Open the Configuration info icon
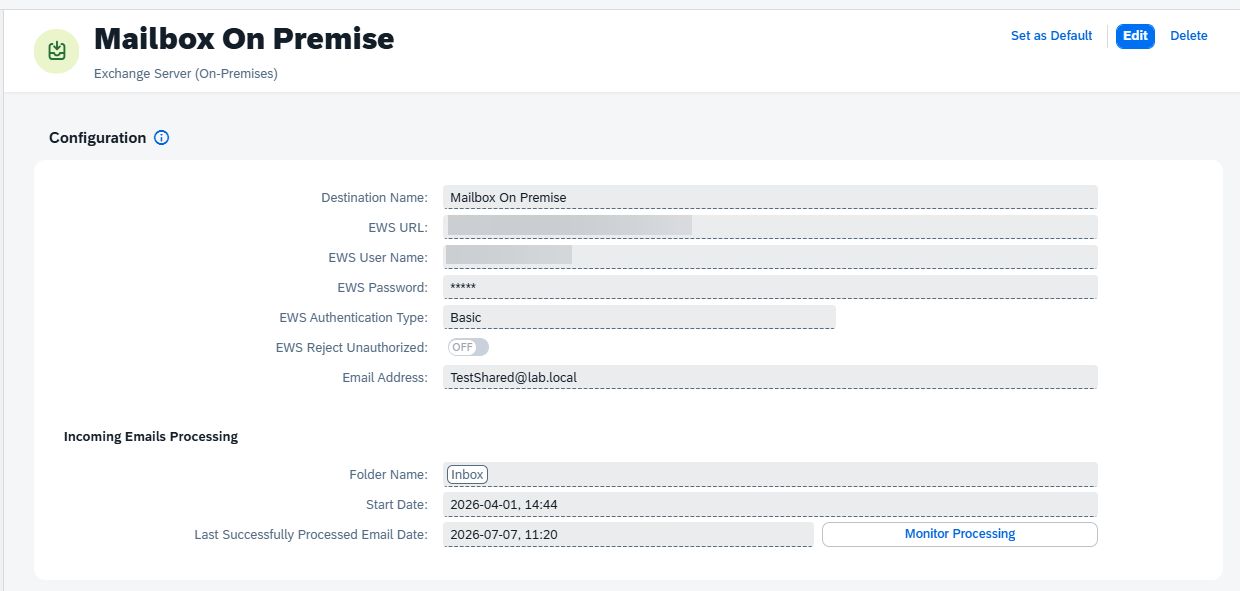 [x=162, y=138]
